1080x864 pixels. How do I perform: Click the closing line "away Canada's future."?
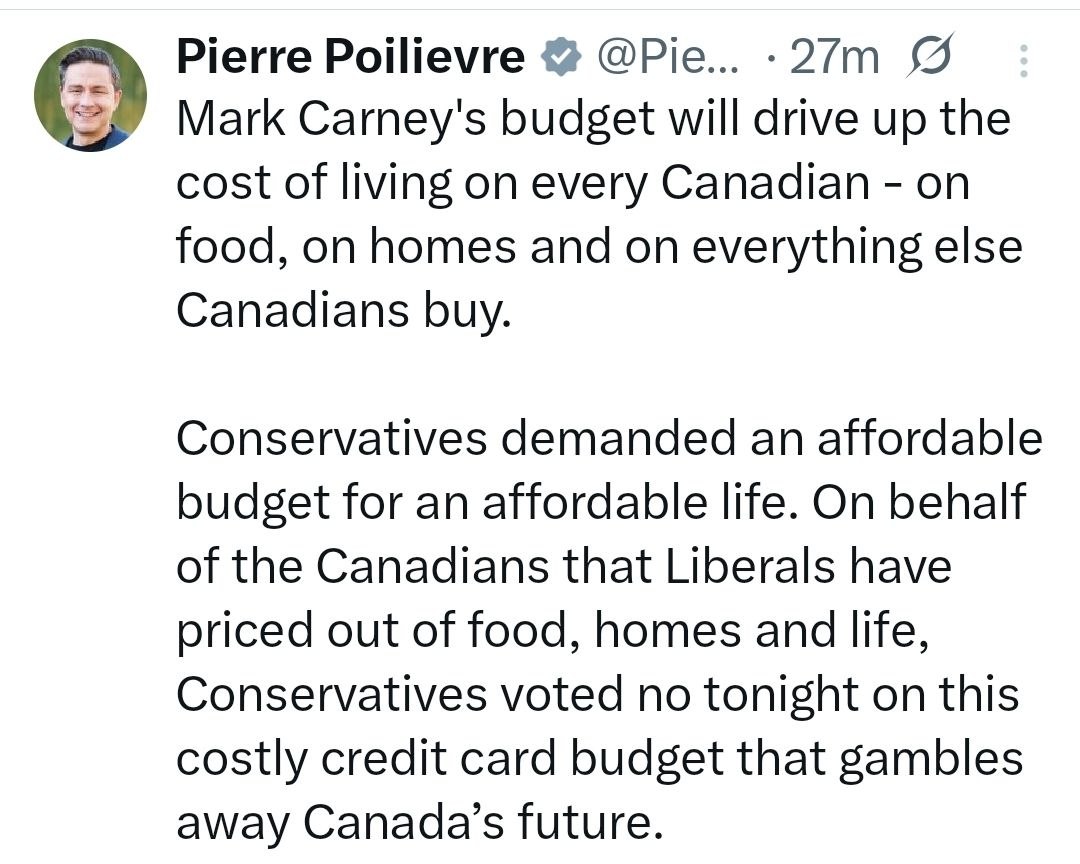click(x=419, y=822)
